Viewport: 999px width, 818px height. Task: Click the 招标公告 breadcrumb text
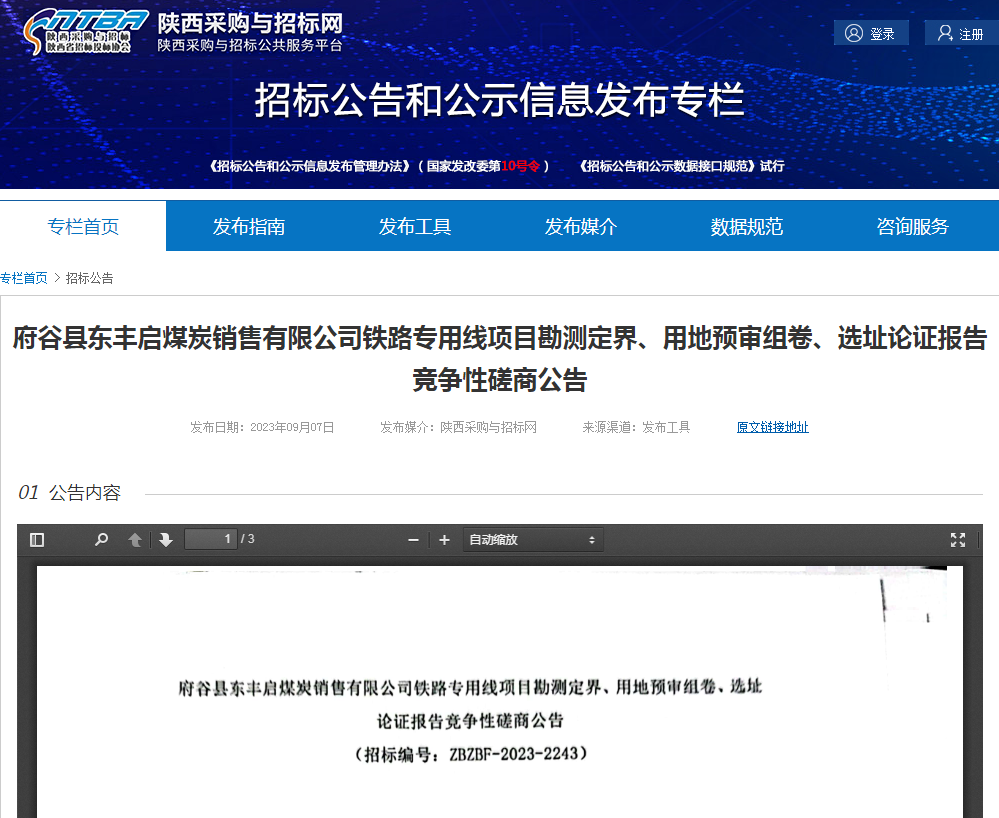coord(90,278)
